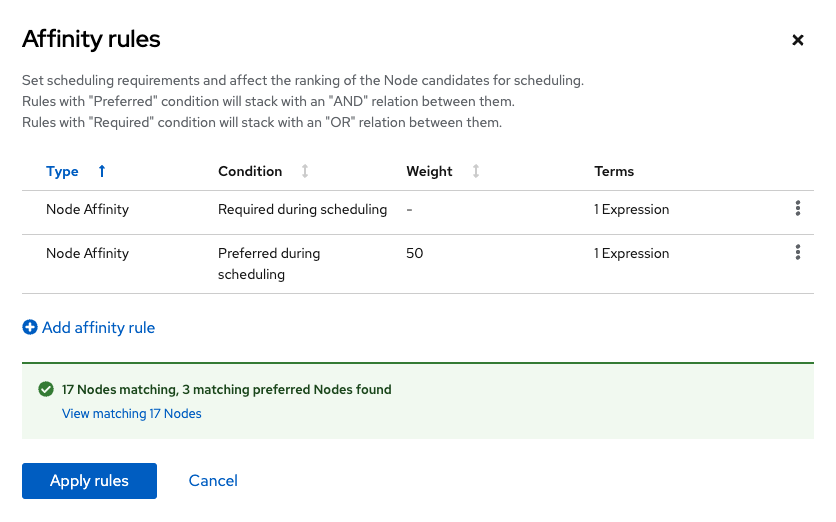Open kebab menu for Preferred rule
Image resolution: width=836 pixels, height=522 pixels.
[x=797, y=253]
